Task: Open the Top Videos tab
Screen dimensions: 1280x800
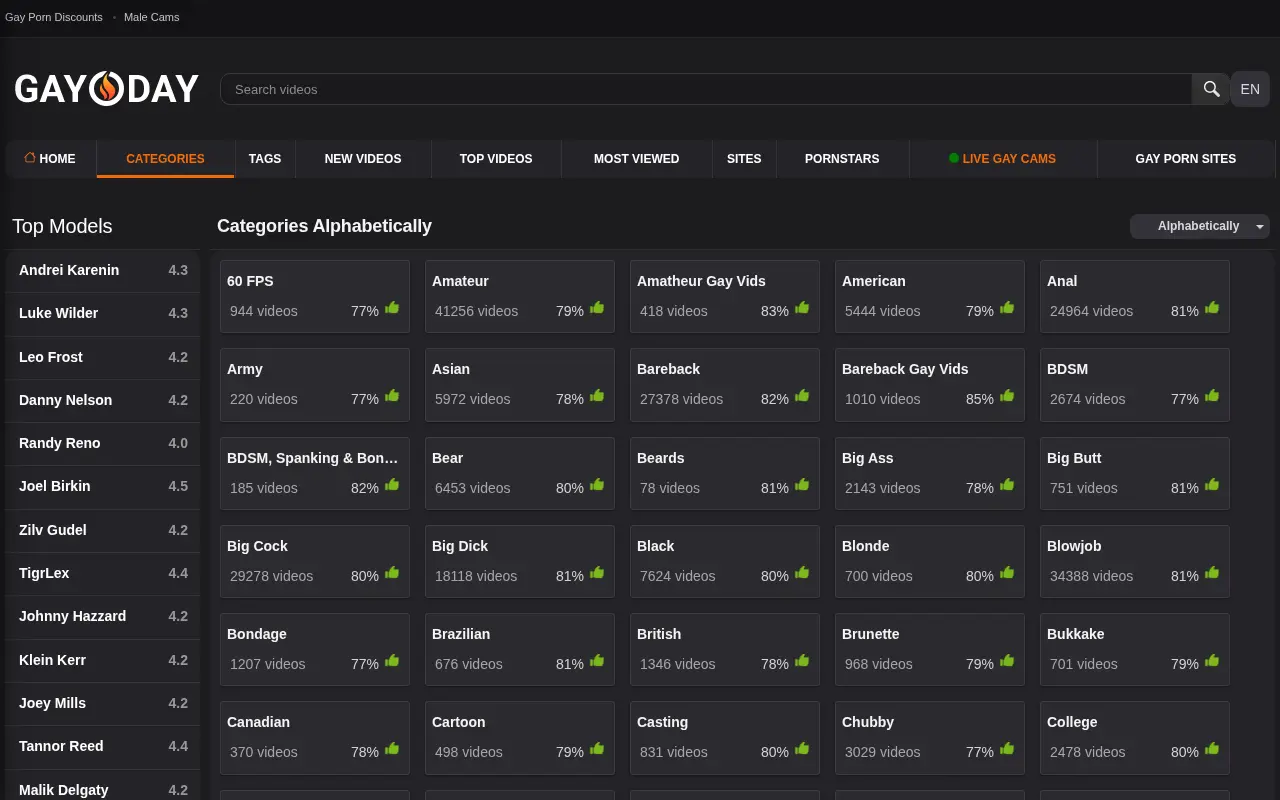Action: [x=496, y=158]
